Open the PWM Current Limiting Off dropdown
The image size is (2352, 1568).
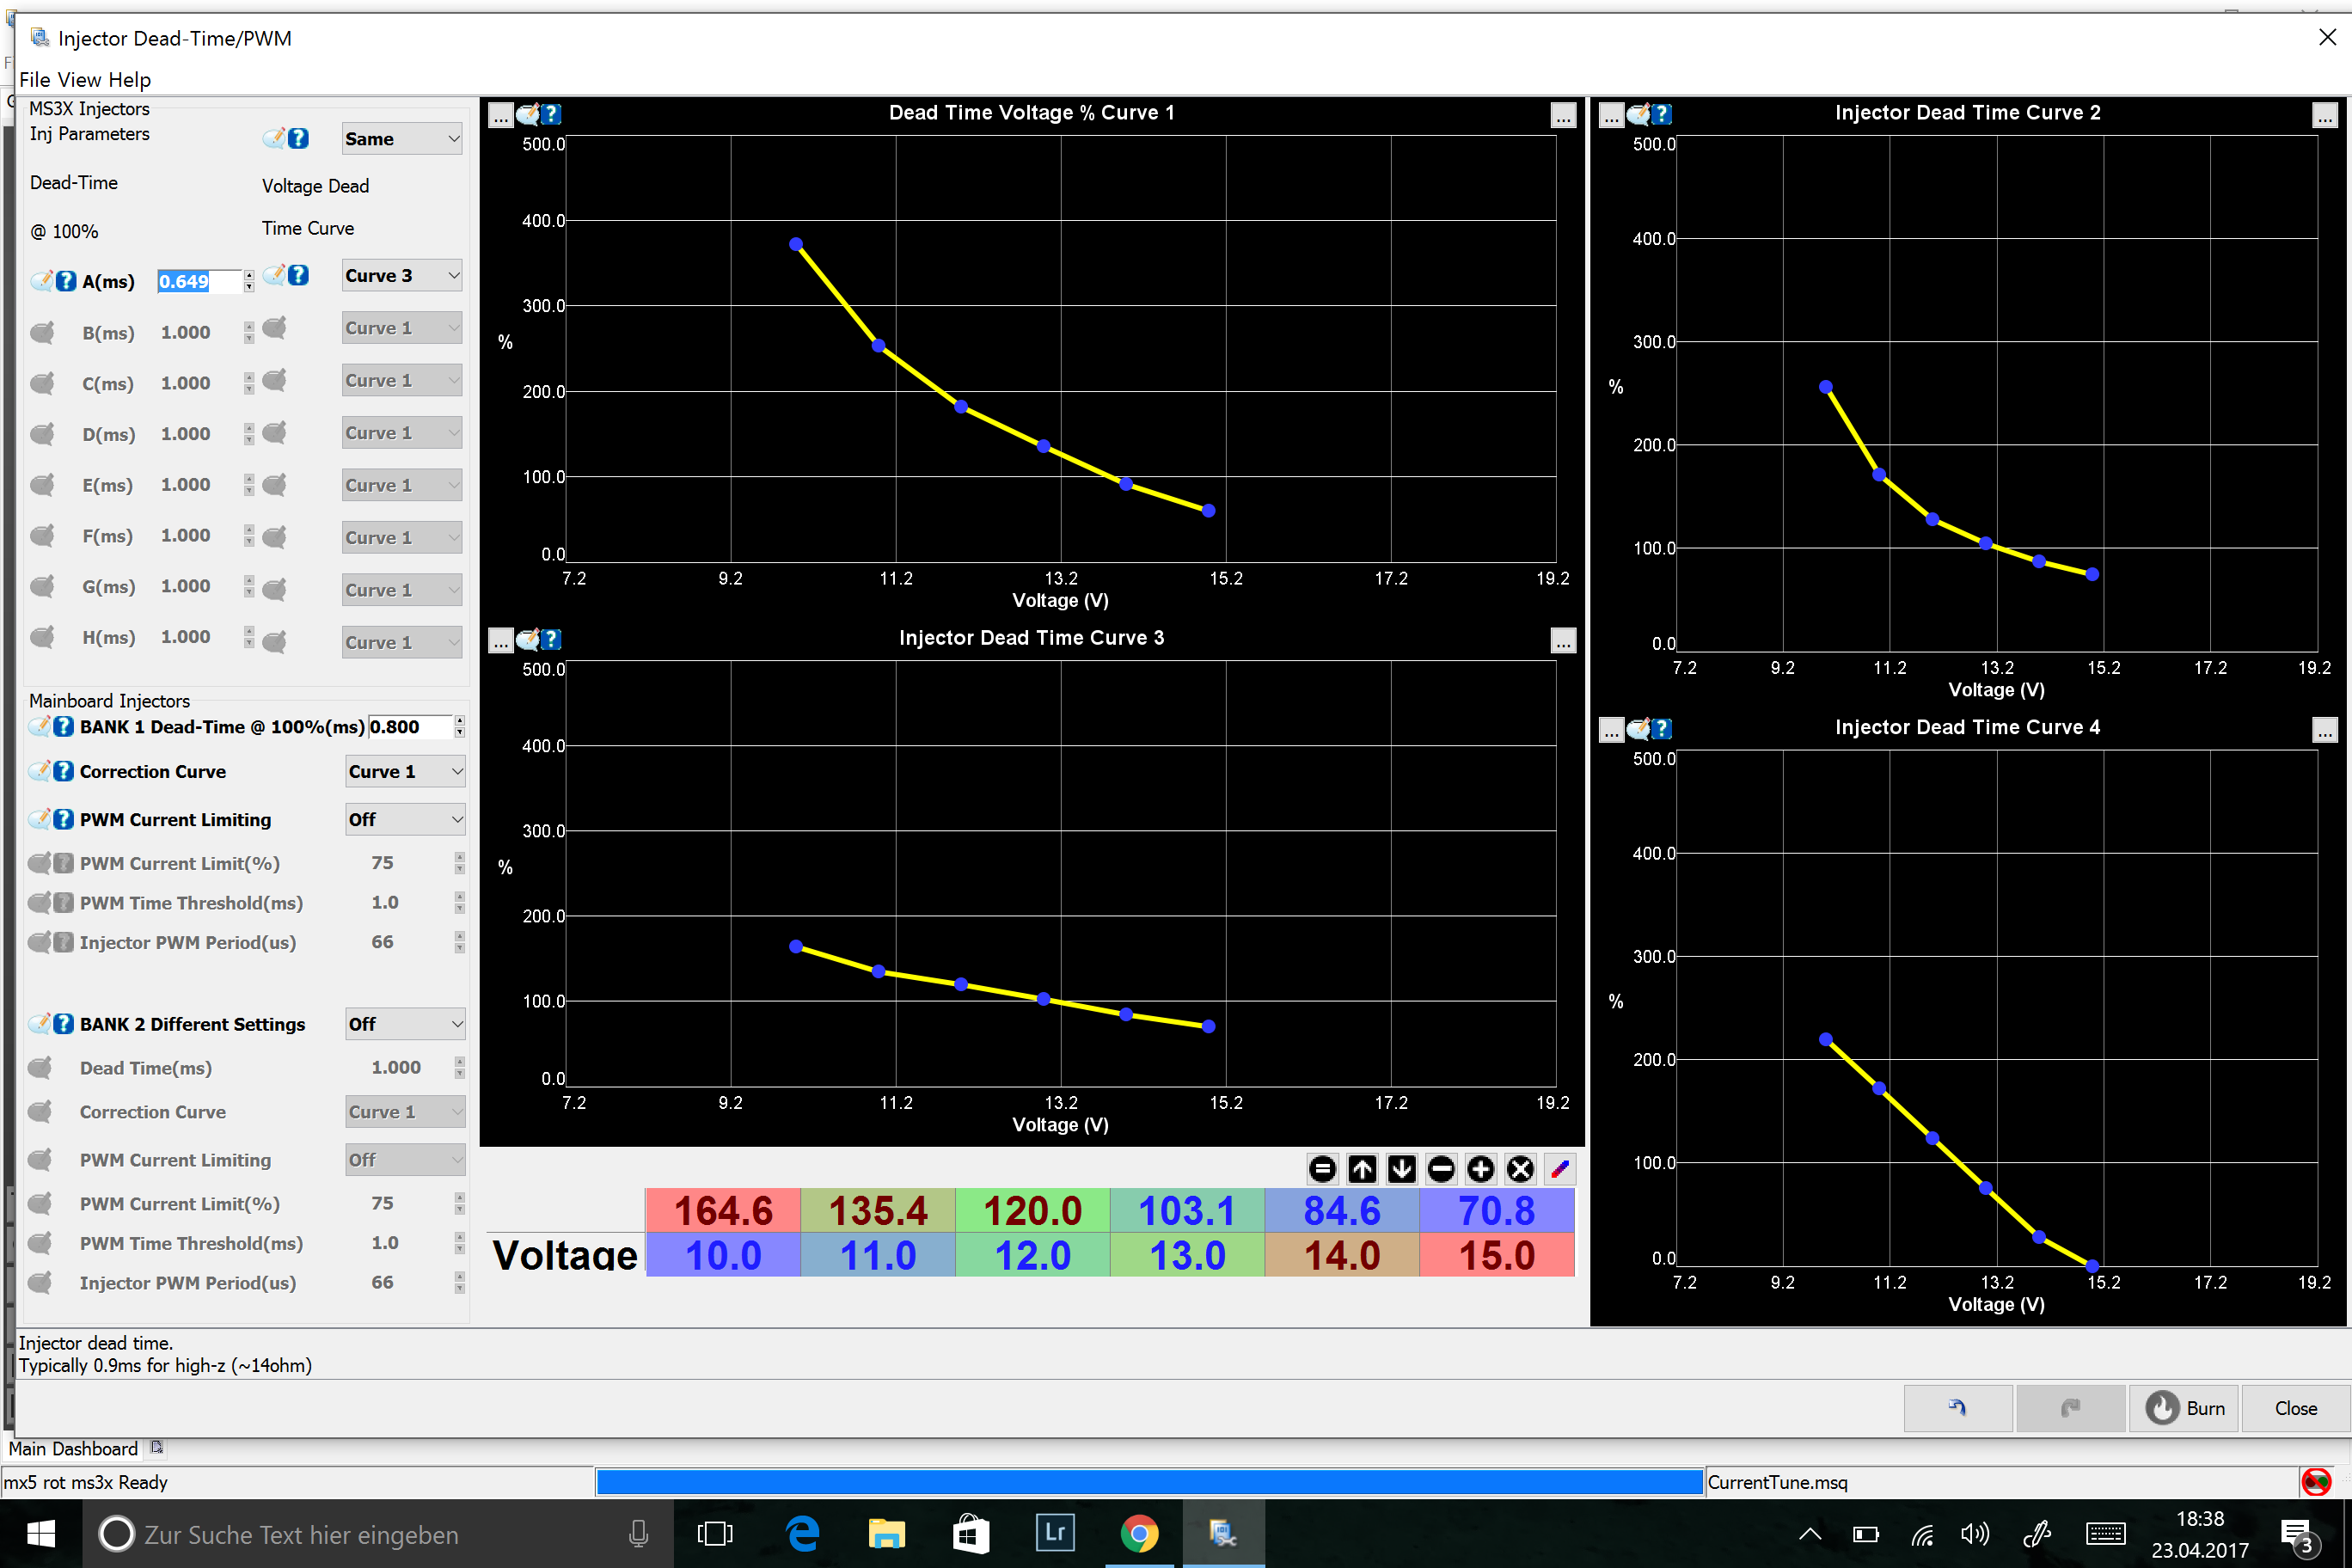click(405, 820)
